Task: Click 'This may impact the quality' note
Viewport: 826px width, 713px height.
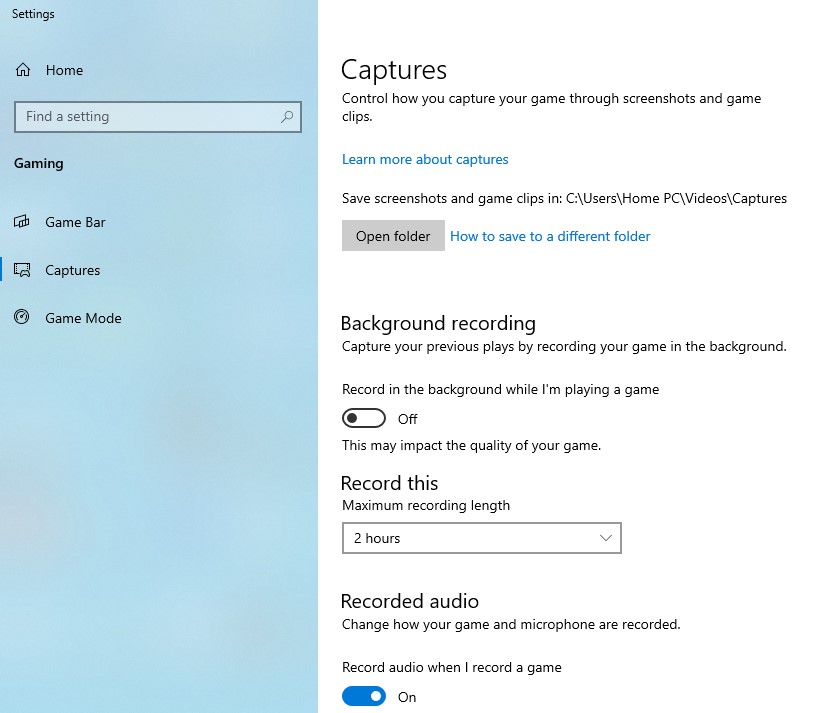Action: 471,445
